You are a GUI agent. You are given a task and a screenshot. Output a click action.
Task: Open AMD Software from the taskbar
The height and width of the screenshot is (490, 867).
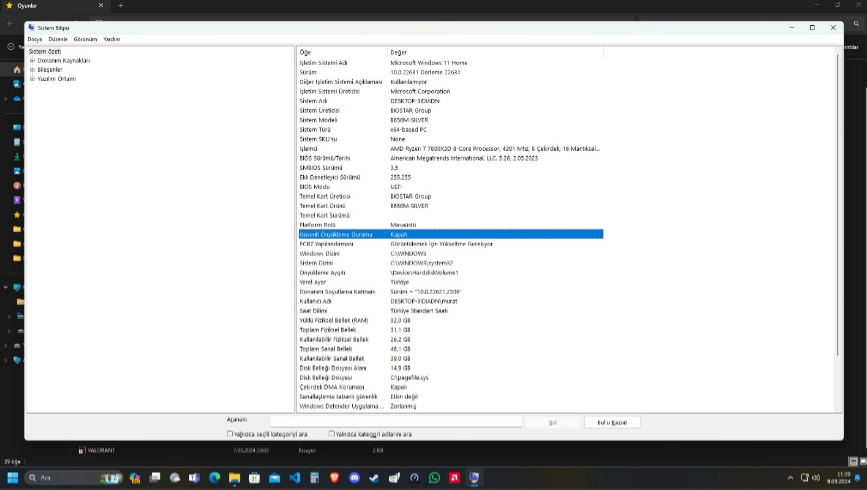click(x=454, y=477)
